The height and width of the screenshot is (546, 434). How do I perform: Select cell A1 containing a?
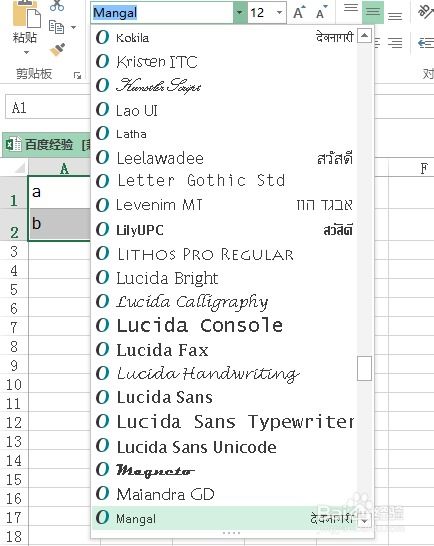tap(59, 193)
